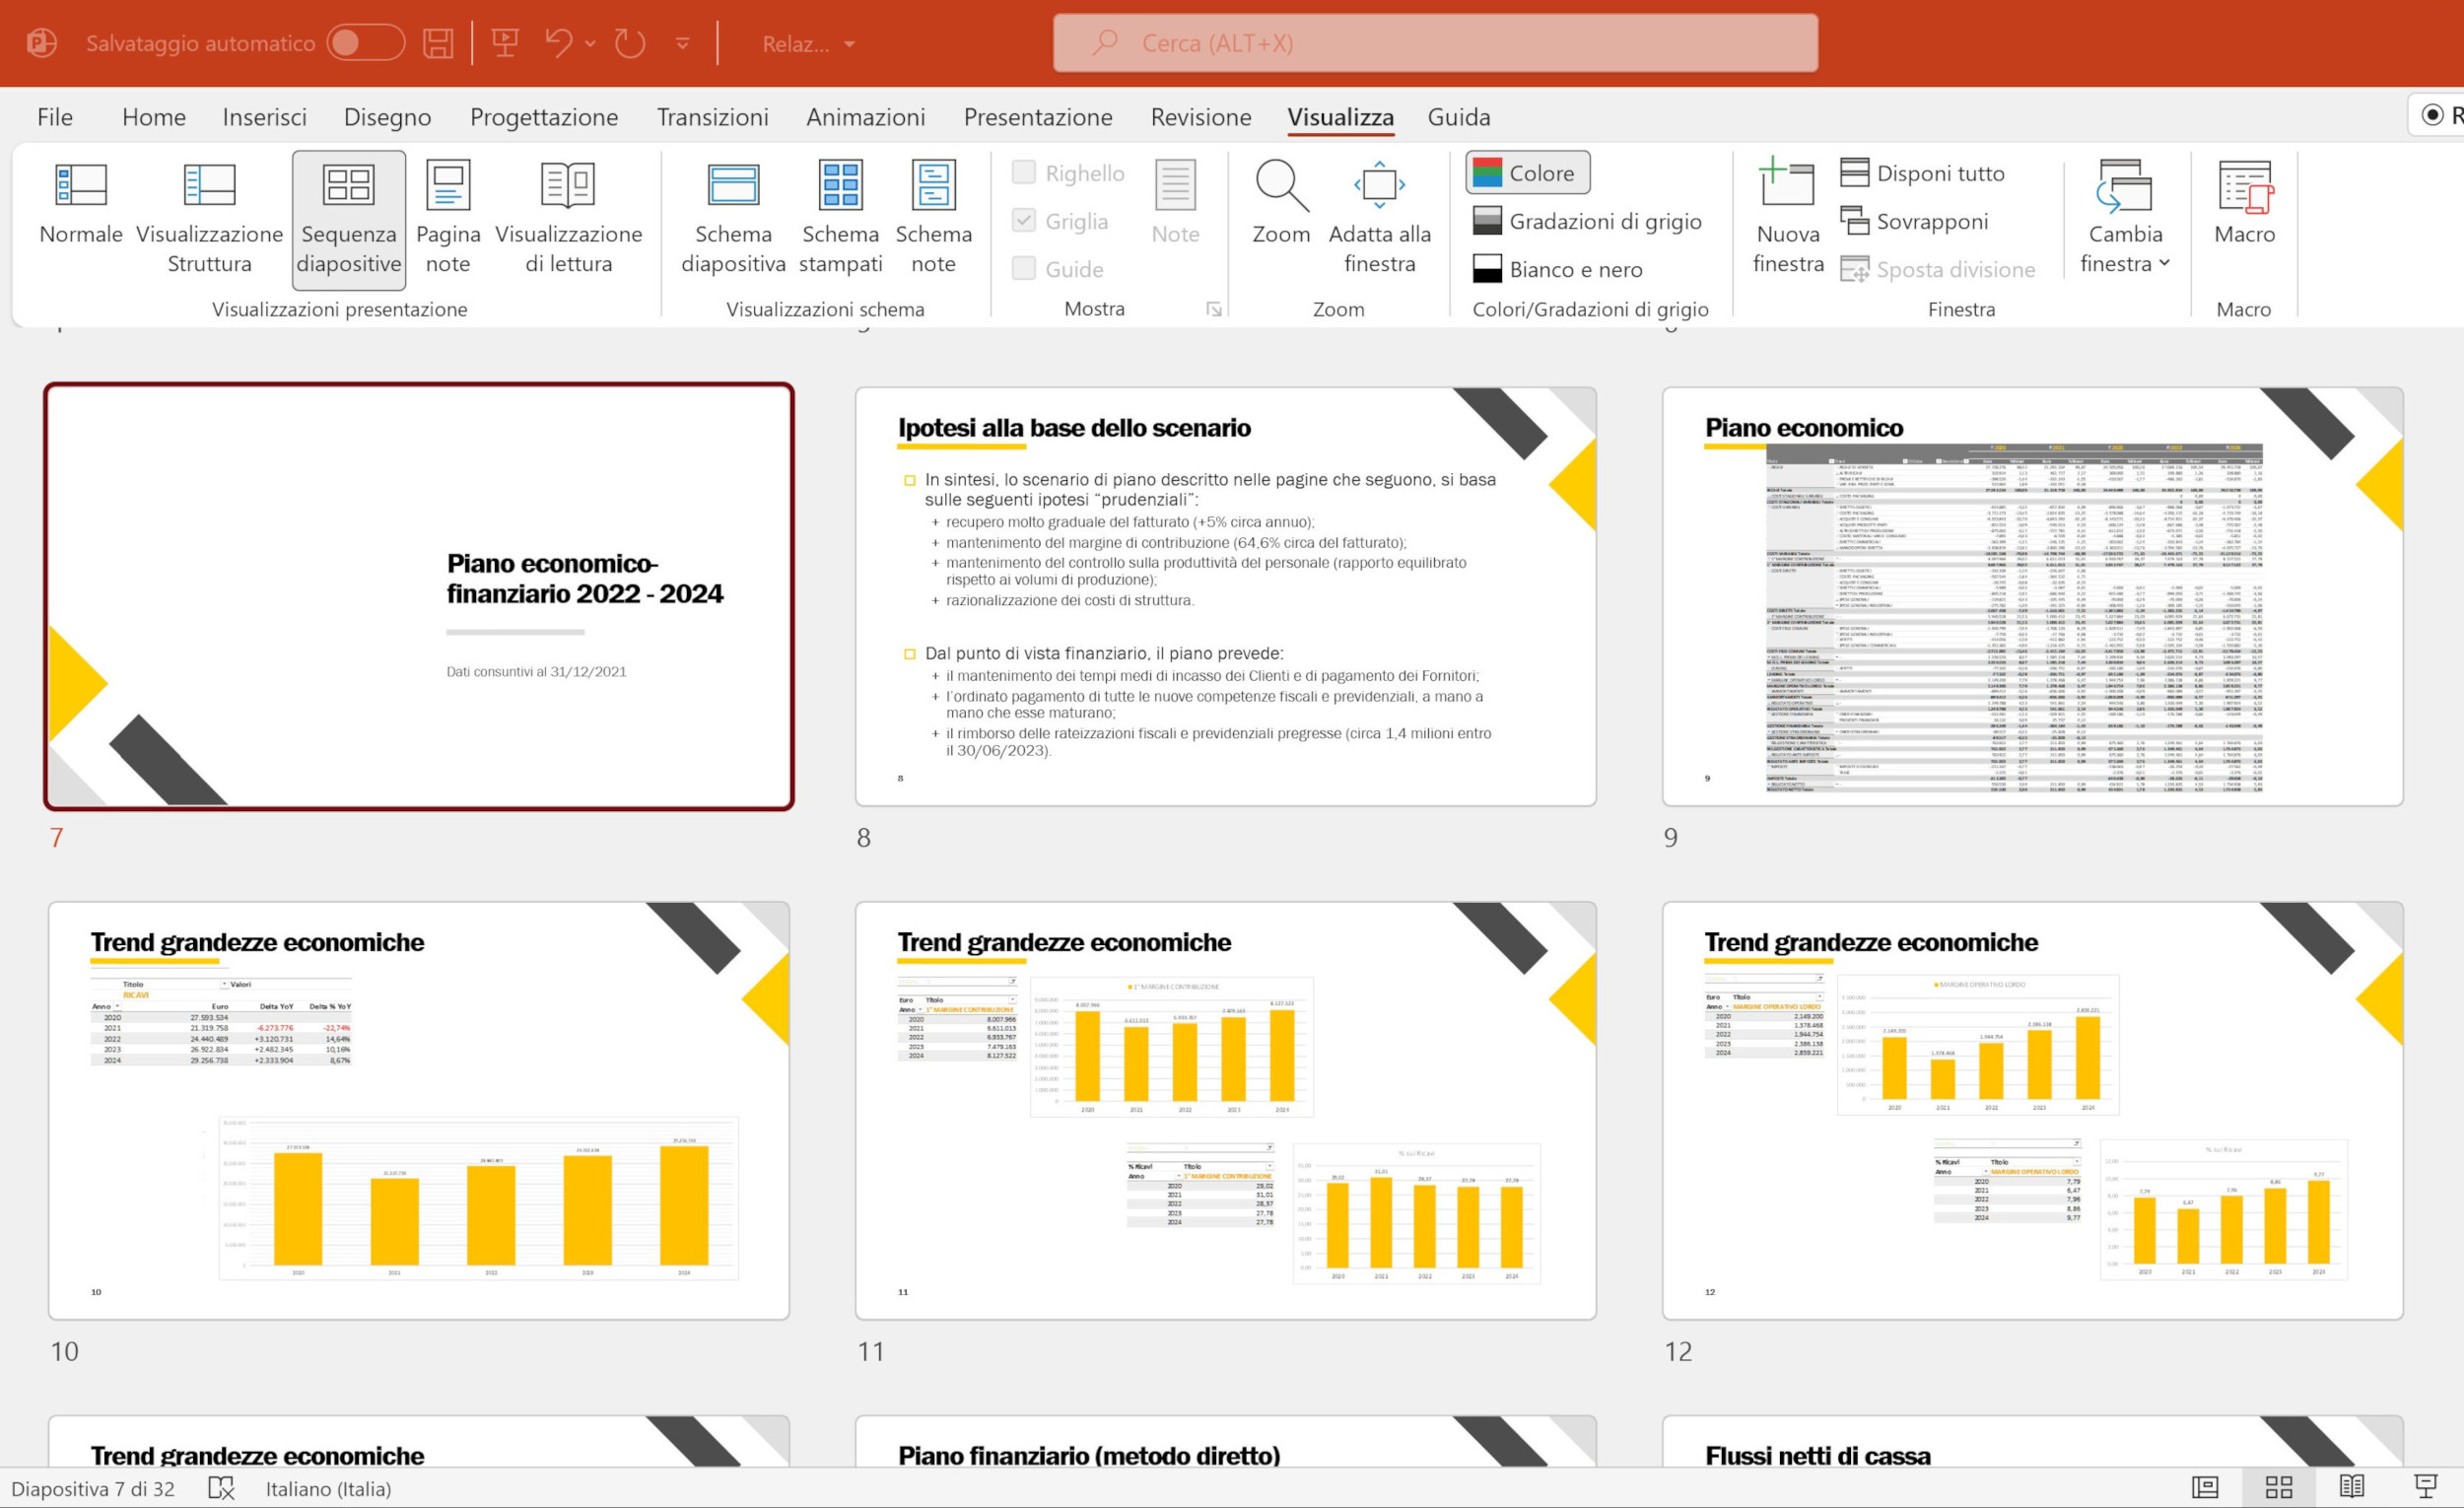Click the Visualizza tab
Image resolution: width=2464 pixels, height=1508 pixels.
[1340, 117]
